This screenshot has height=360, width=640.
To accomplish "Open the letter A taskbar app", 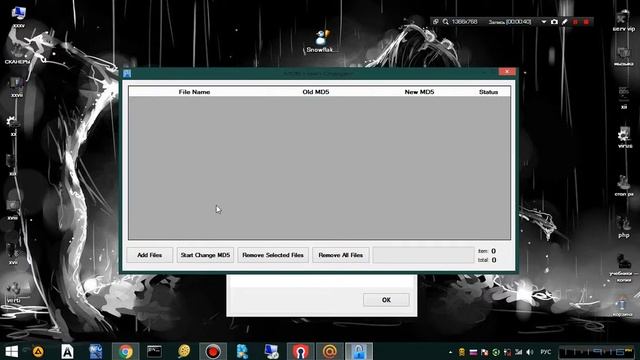I will [67, 351].
